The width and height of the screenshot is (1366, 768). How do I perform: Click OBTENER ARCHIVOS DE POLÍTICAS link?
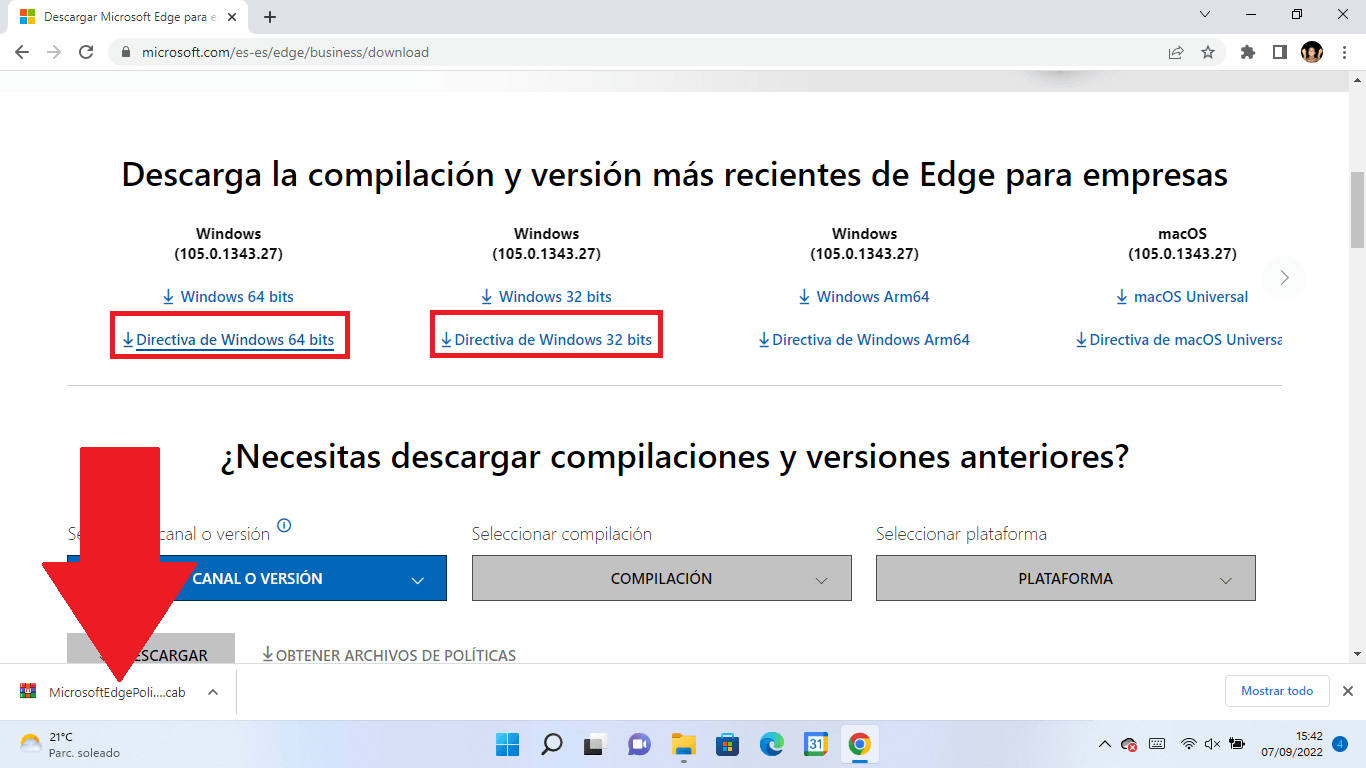point(389,655)
